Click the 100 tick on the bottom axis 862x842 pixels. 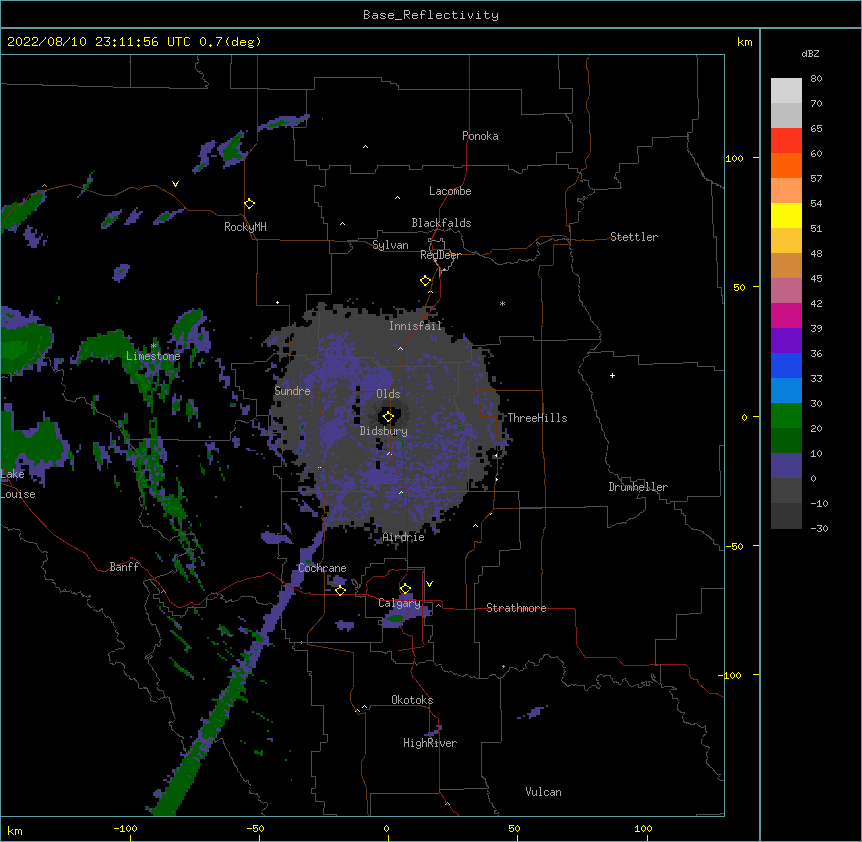tap(643, 828)
